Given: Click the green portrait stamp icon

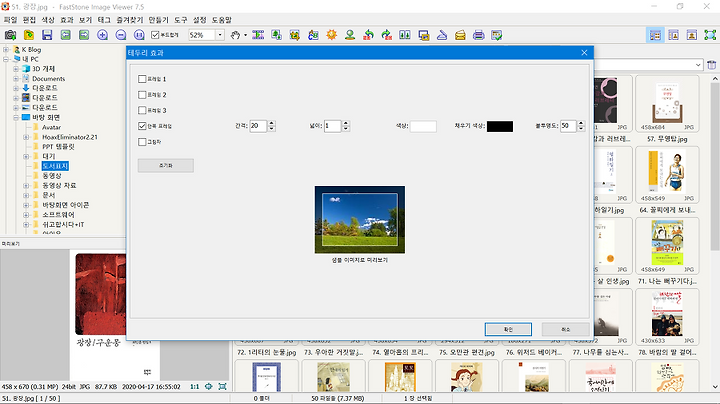Looking at the screenshot, I should point(350,35).
